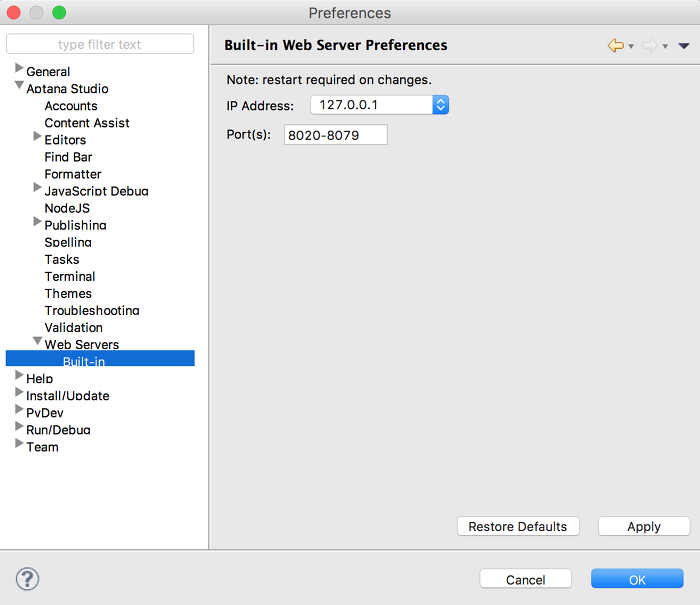Viewport: 700px width, 605px height.
Task: Collapse the Aptana Studio tree node
Action: pyautogui.click(x=19, y=85)
